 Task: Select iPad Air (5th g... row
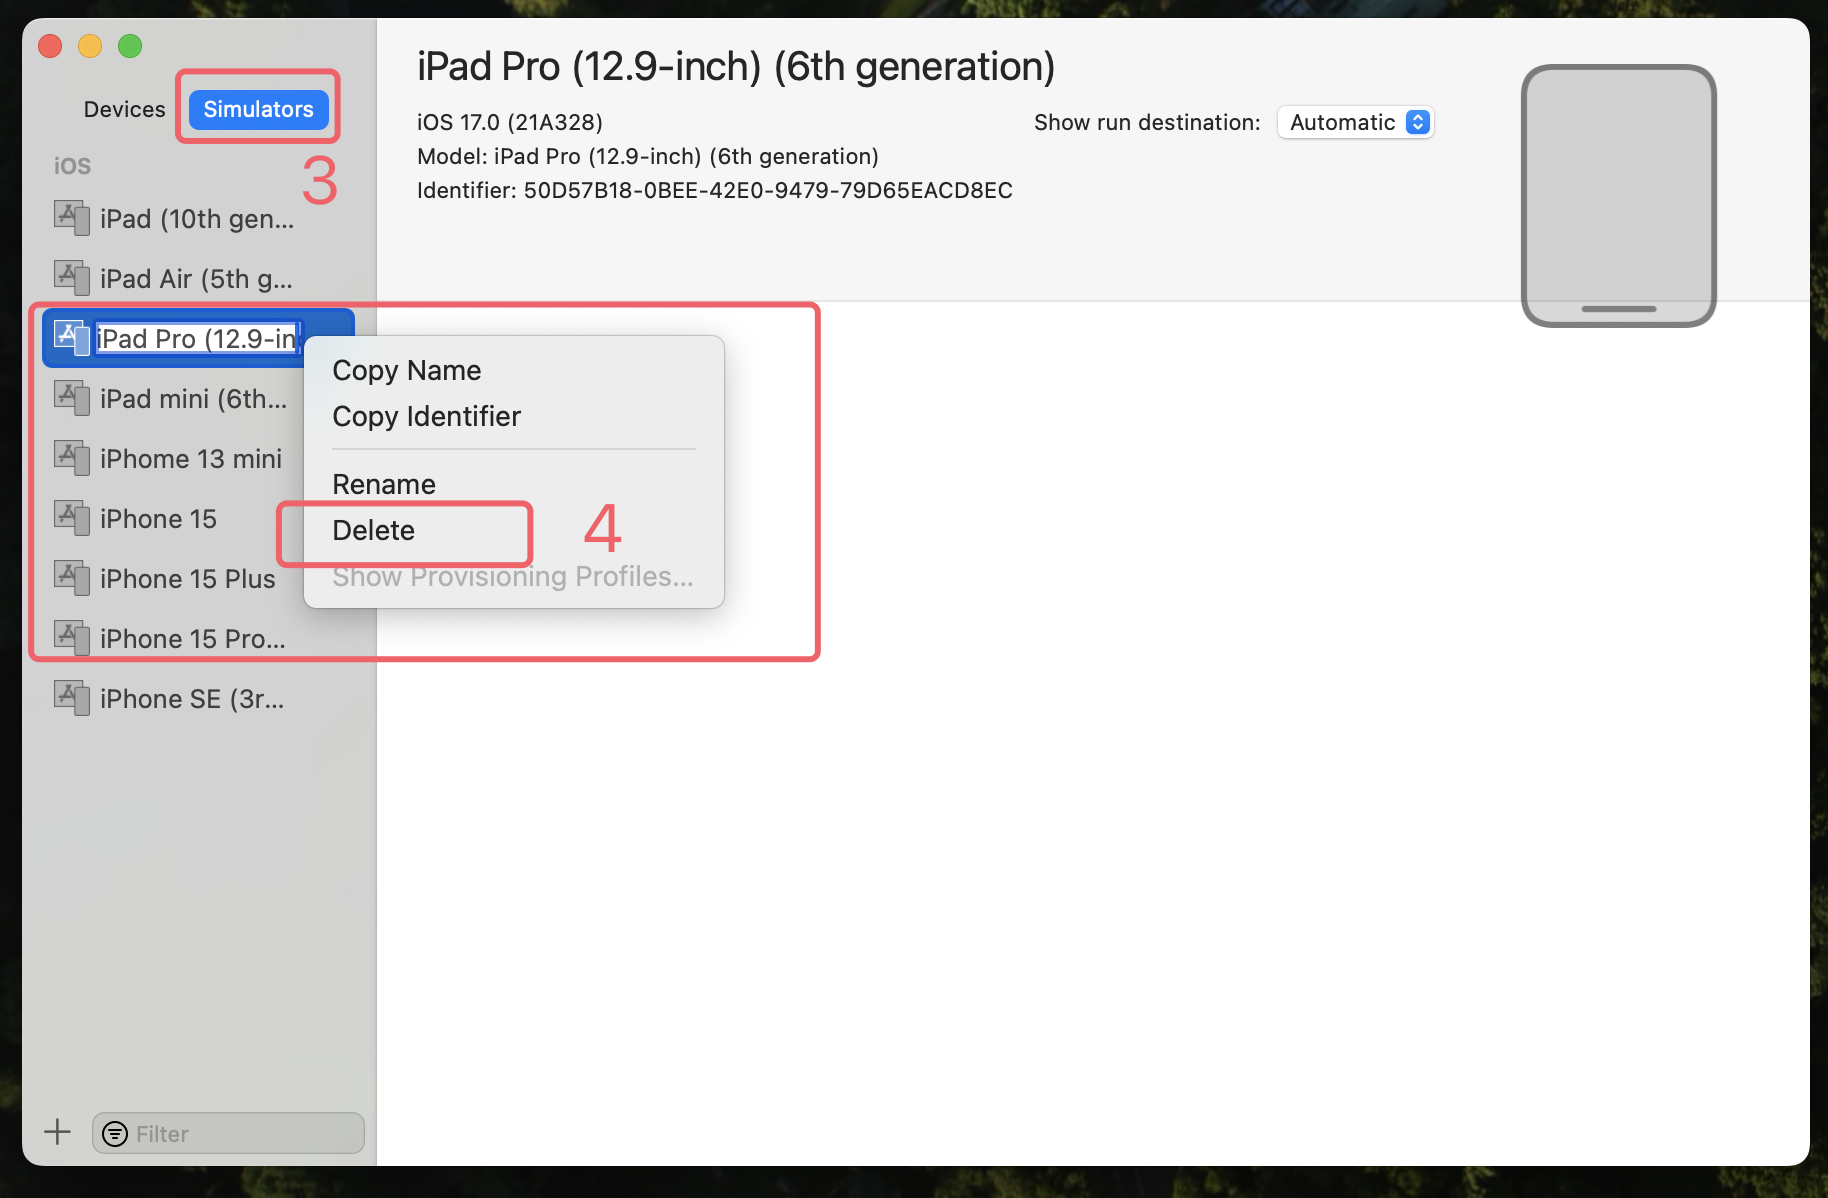click(198, 278)
